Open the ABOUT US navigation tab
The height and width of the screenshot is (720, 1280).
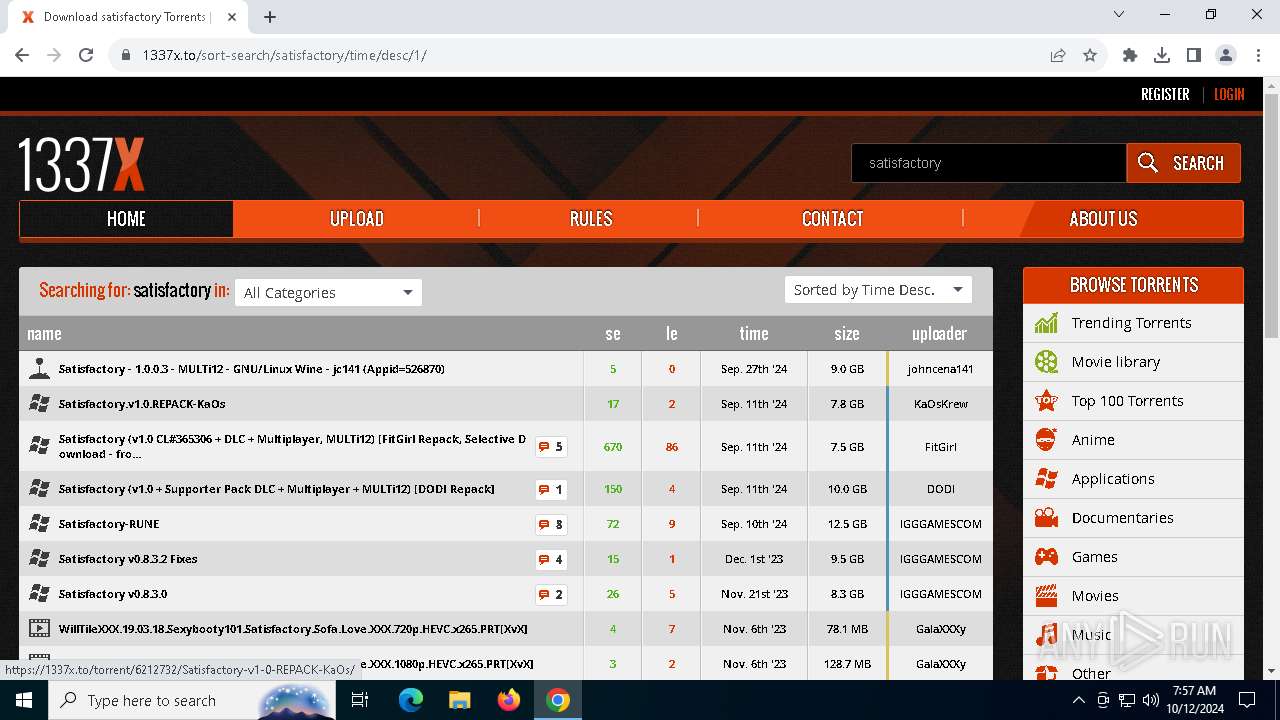(1103, 219)
